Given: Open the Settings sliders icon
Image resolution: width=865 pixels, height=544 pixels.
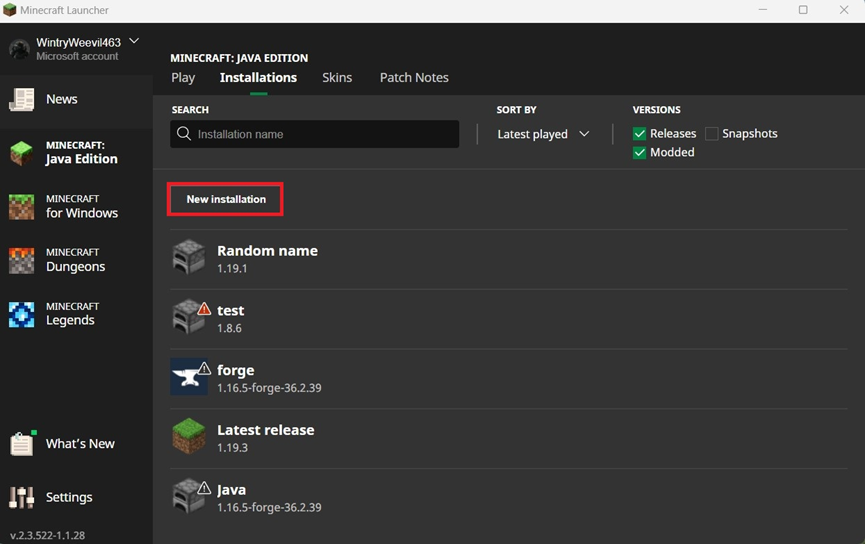Looking at the screenshot, I should [22, 497].
